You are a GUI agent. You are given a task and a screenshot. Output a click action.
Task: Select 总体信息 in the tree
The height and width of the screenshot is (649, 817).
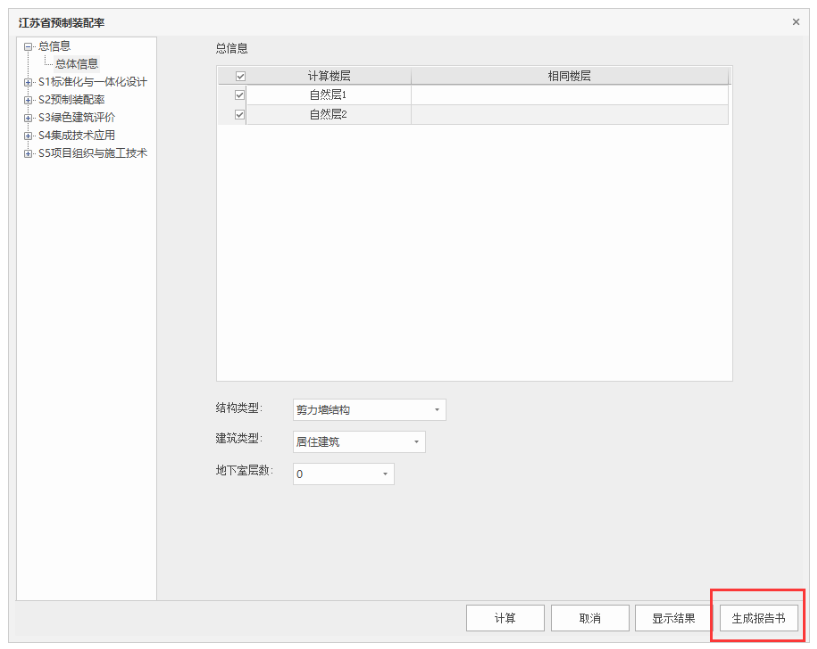[x=77, y=64]
